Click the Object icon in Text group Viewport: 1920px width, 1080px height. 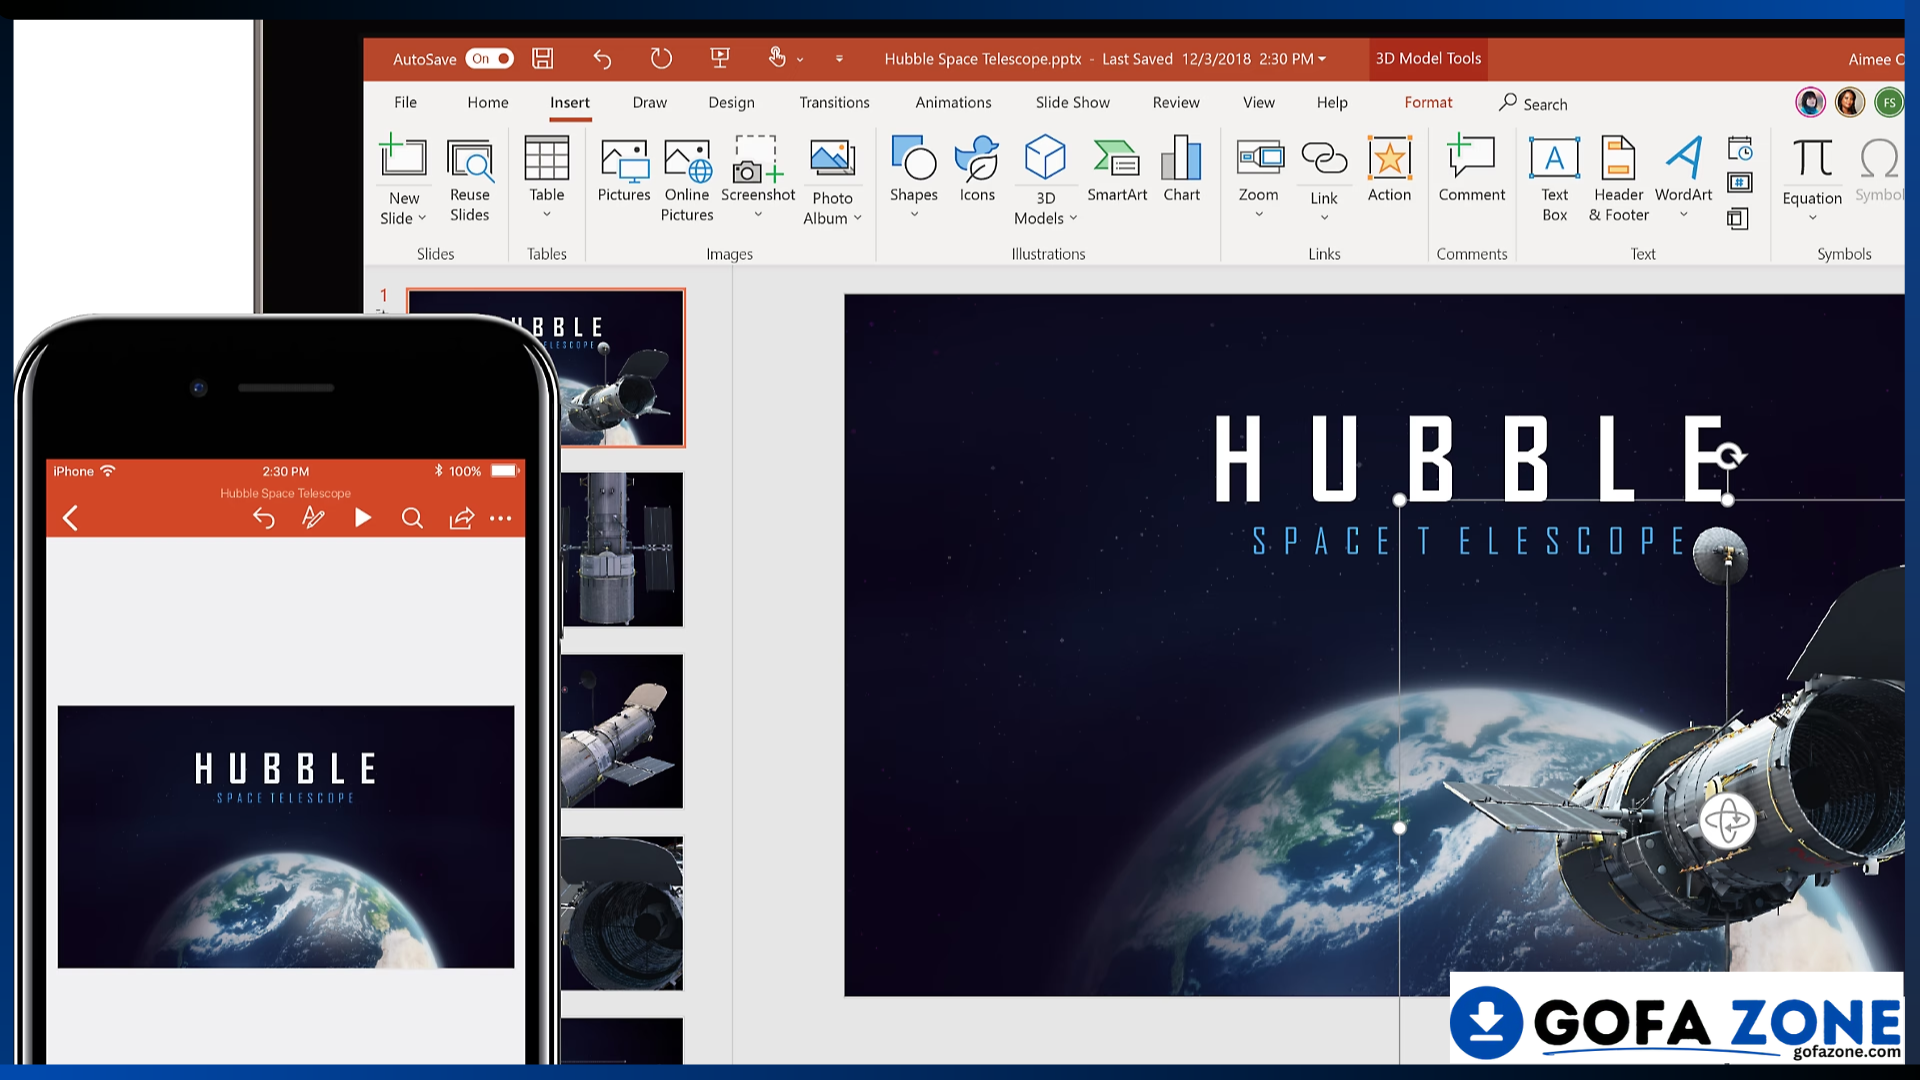tap(1738, 218)
